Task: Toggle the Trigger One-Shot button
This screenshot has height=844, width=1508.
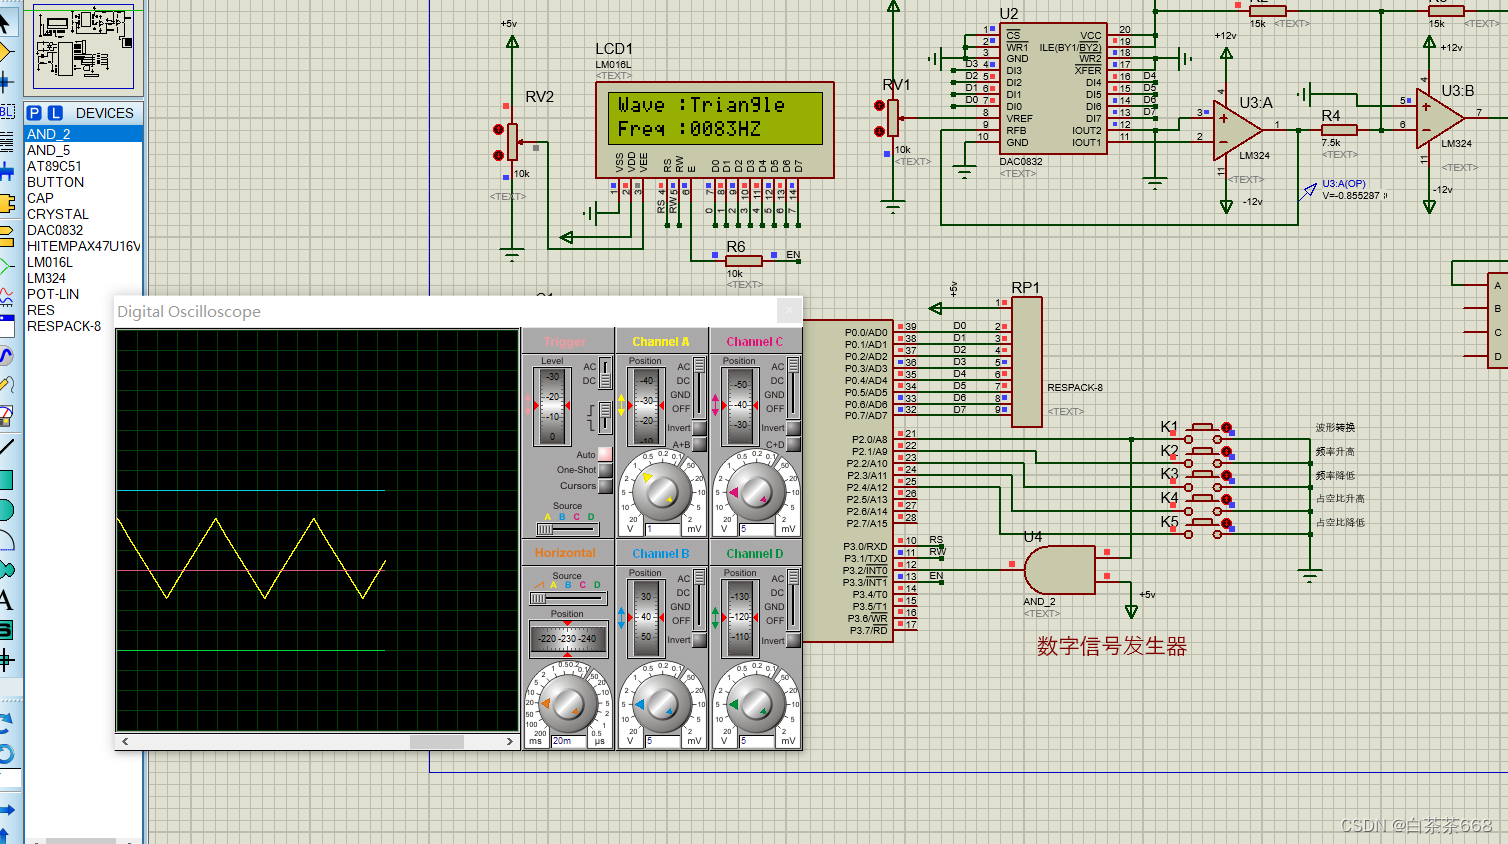Action: pyautogui.click(x=605, y=470)
